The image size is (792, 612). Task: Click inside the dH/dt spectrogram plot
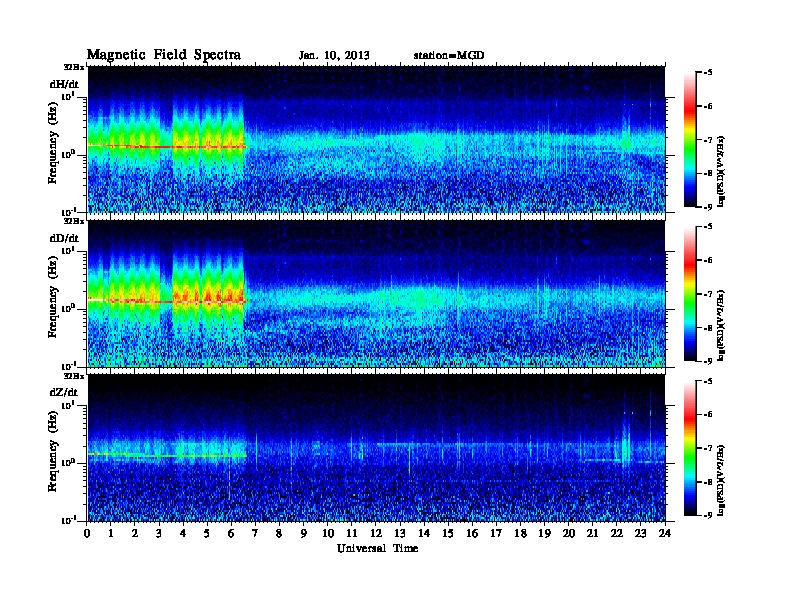376,139
